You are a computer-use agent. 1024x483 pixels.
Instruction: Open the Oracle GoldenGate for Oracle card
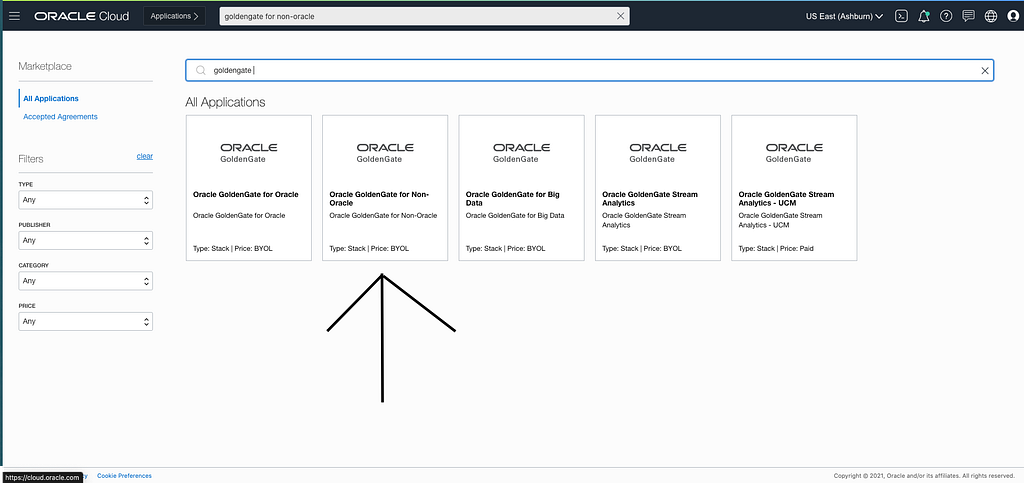pyautogui.click(x=249, y=188)
